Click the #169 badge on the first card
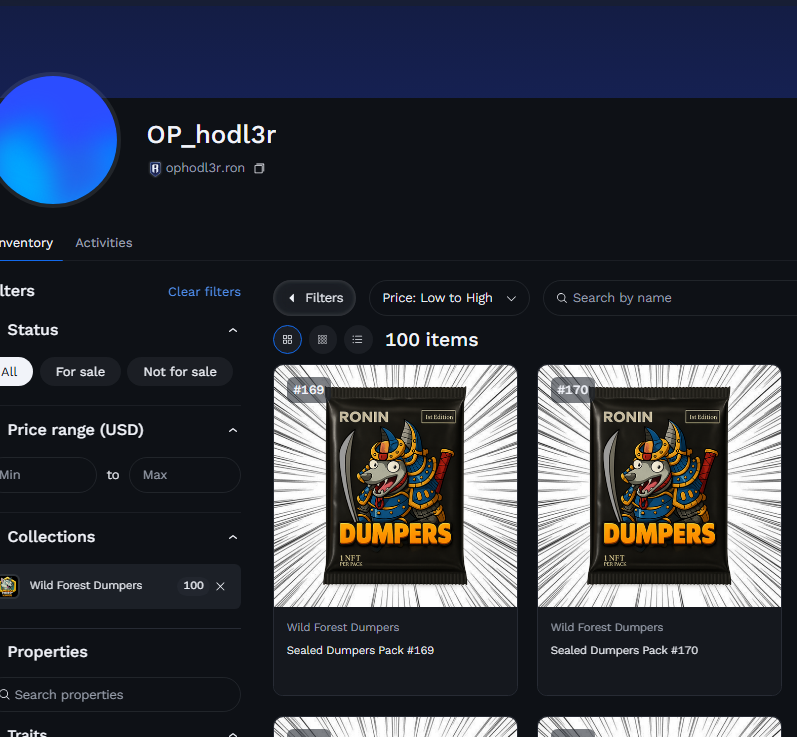The height and width of the screenshot is (737, 797). (x=309, y=390)
